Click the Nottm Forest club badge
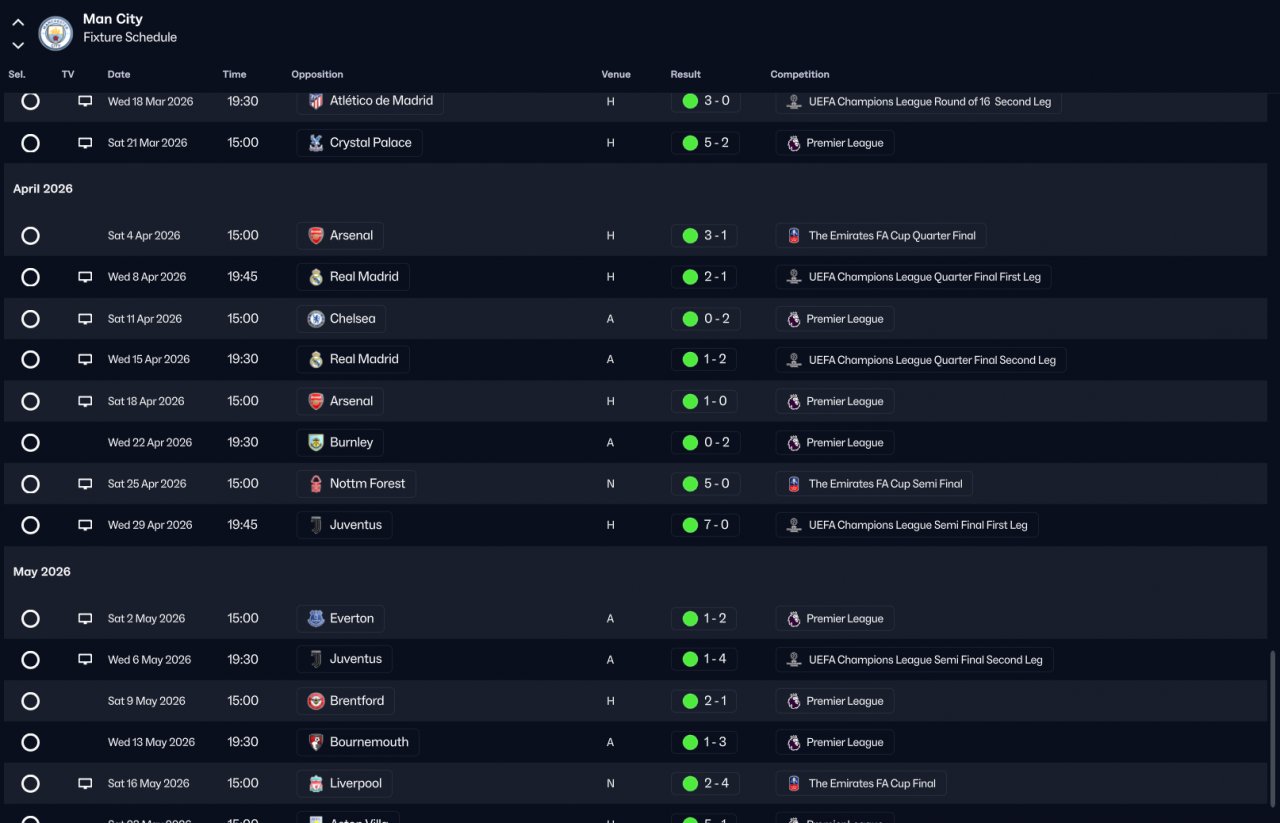This screenshot has height=823, width=1280. [x=316, y=484]
